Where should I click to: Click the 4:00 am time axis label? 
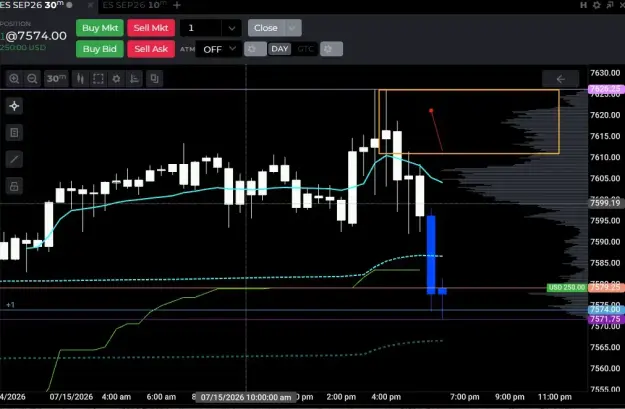pos(116,397)
